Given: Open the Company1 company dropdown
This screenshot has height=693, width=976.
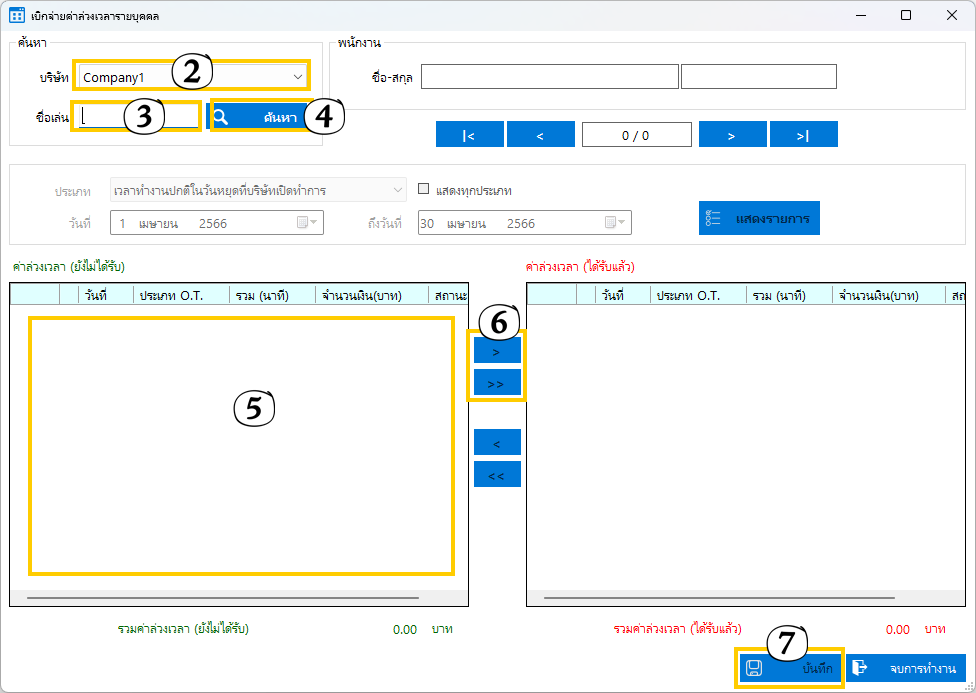Looking at the screenshot, I should [x=298, y=77].
